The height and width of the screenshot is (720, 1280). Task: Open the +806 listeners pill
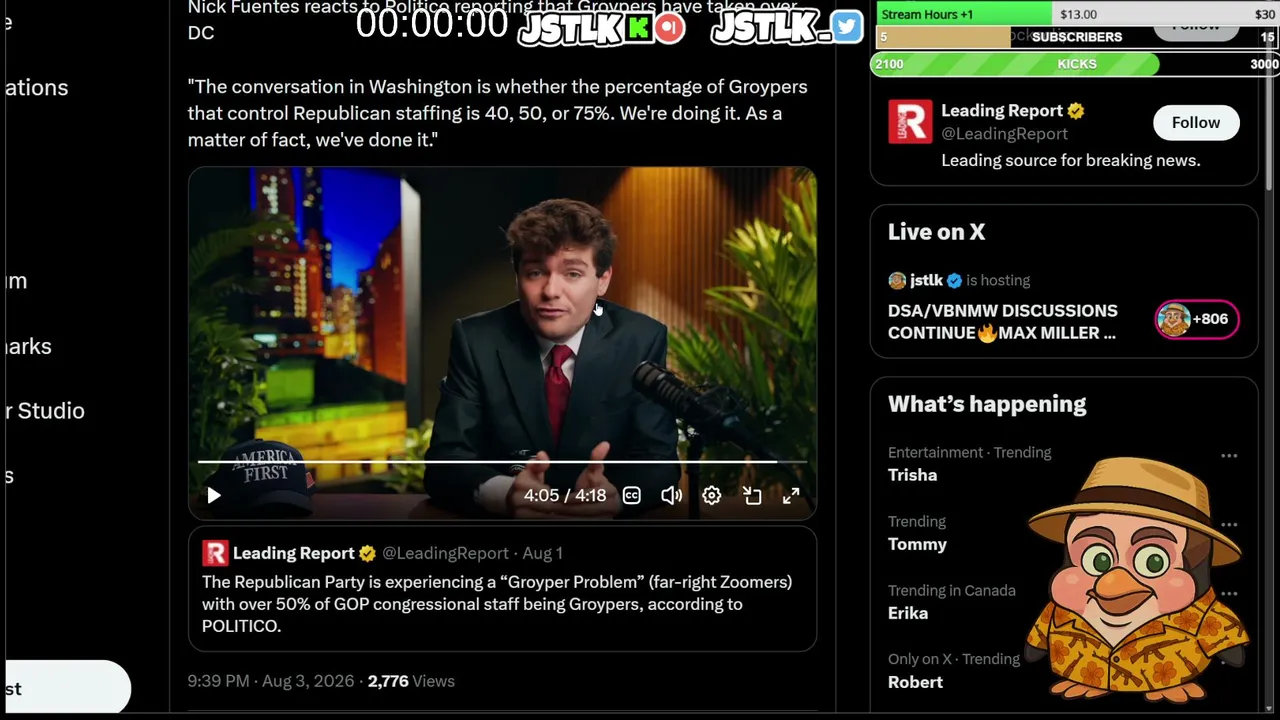coord(1197,319)
